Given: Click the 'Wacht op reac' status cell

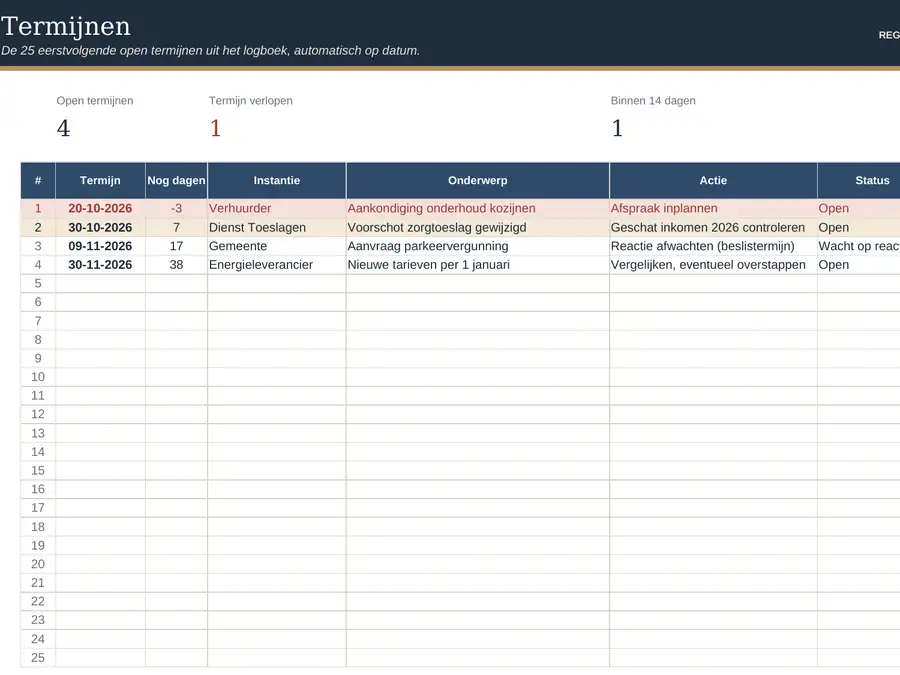Looking at the screenshot, I should (859, 246).
